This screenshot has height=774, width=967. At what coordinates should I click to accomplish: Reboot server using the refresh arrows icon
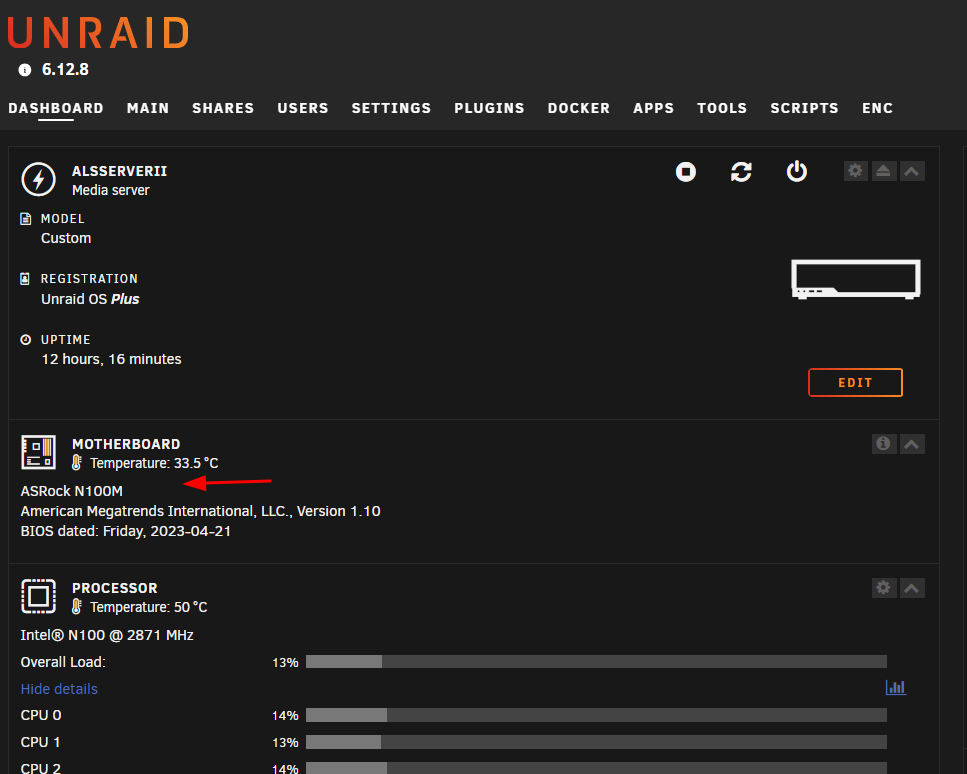741,171
